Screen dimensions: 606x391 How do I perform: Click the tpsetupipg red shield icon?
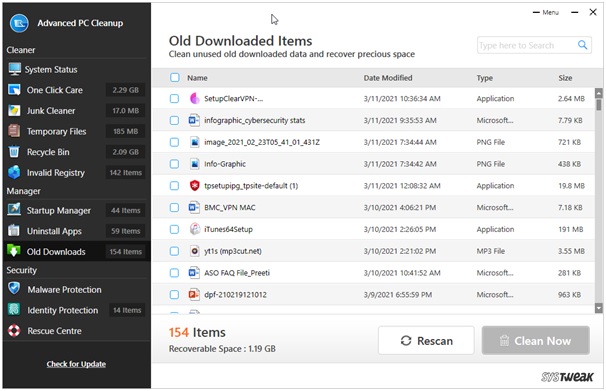tap(194, 185)
